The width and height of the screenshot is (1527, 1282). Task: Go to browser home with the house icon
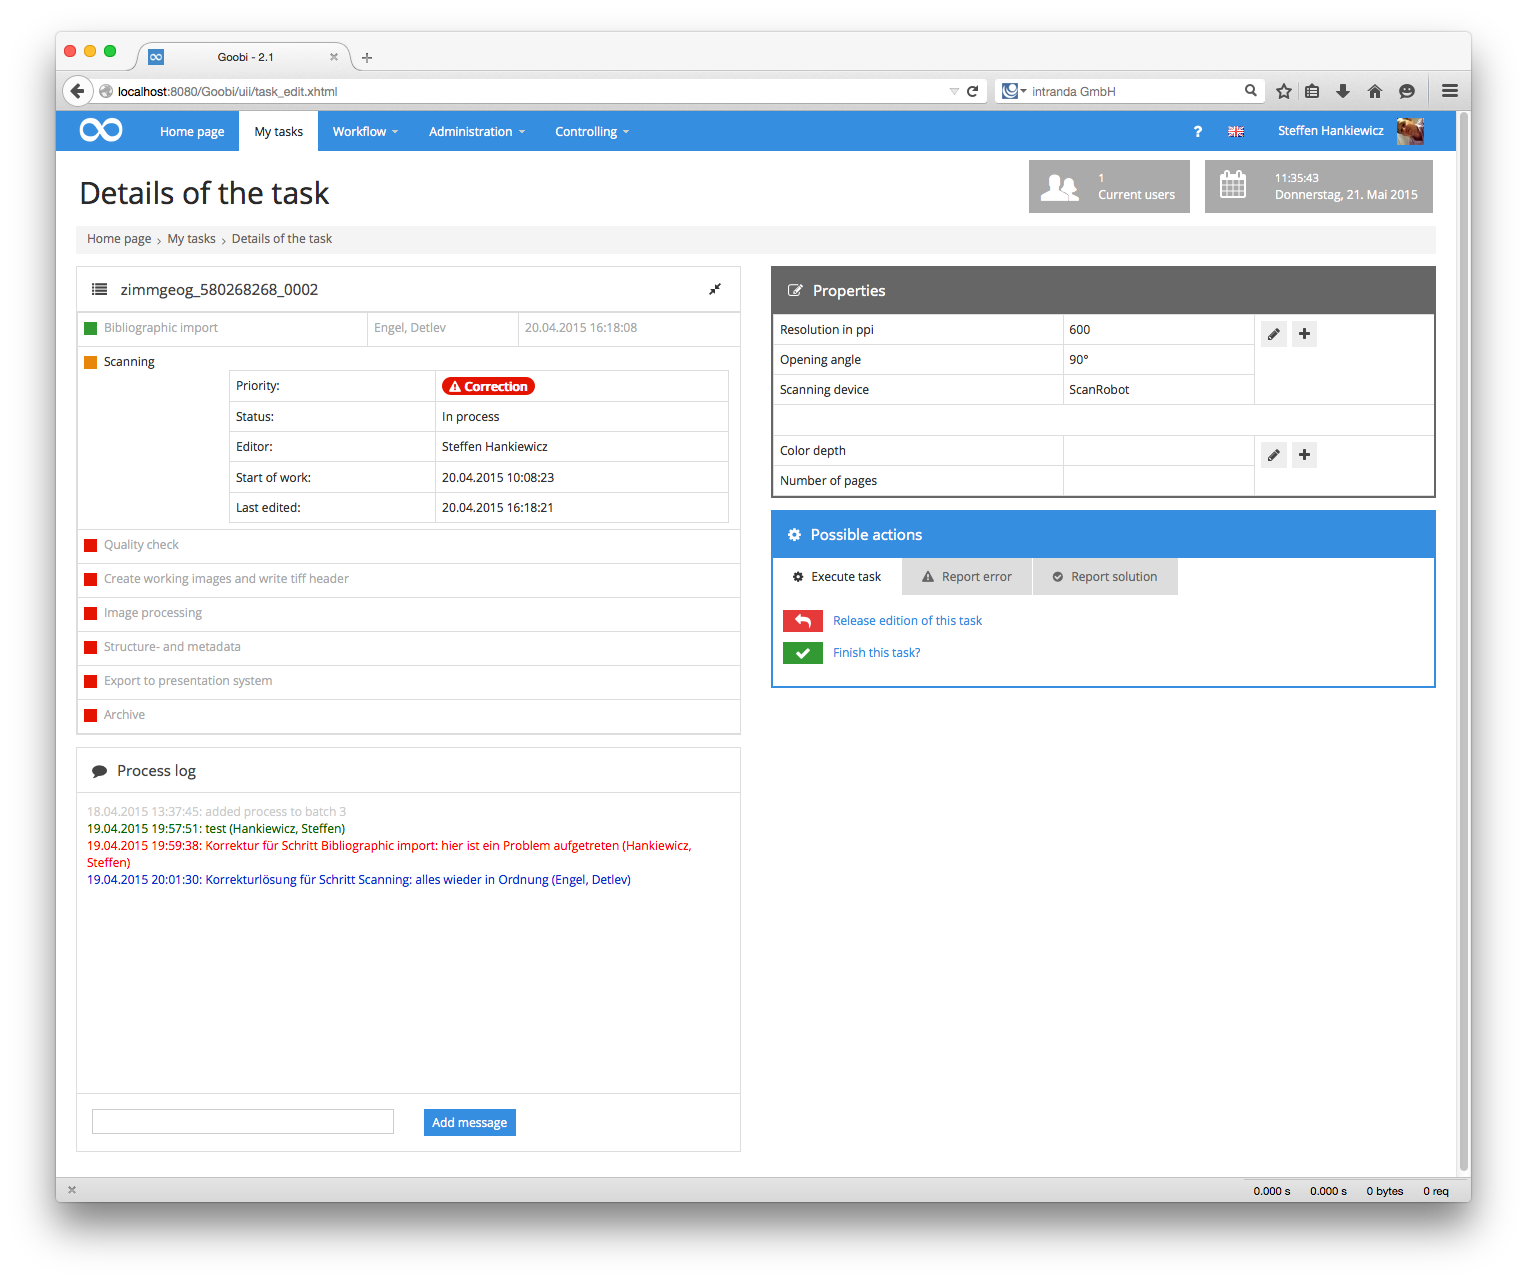1375,91
